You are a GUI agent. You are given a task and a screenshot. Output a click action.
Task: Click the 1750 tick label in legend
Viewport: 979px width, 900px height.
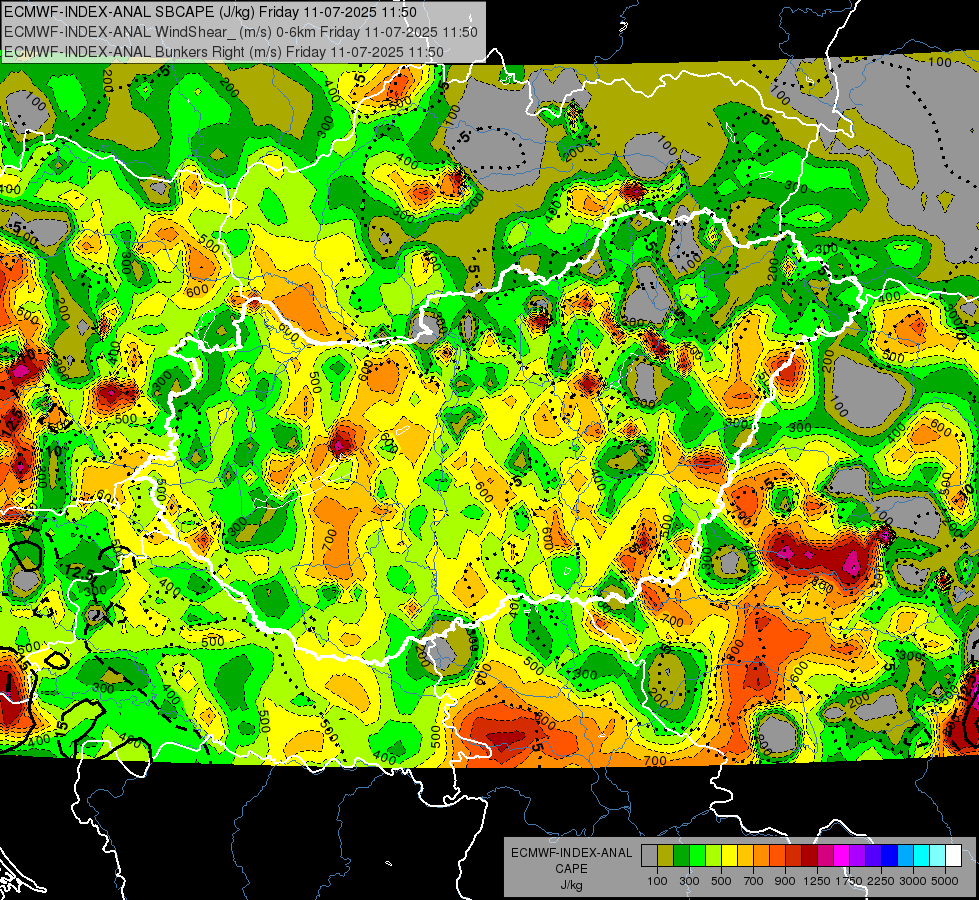pyautogui.click(x=849, y=881)
